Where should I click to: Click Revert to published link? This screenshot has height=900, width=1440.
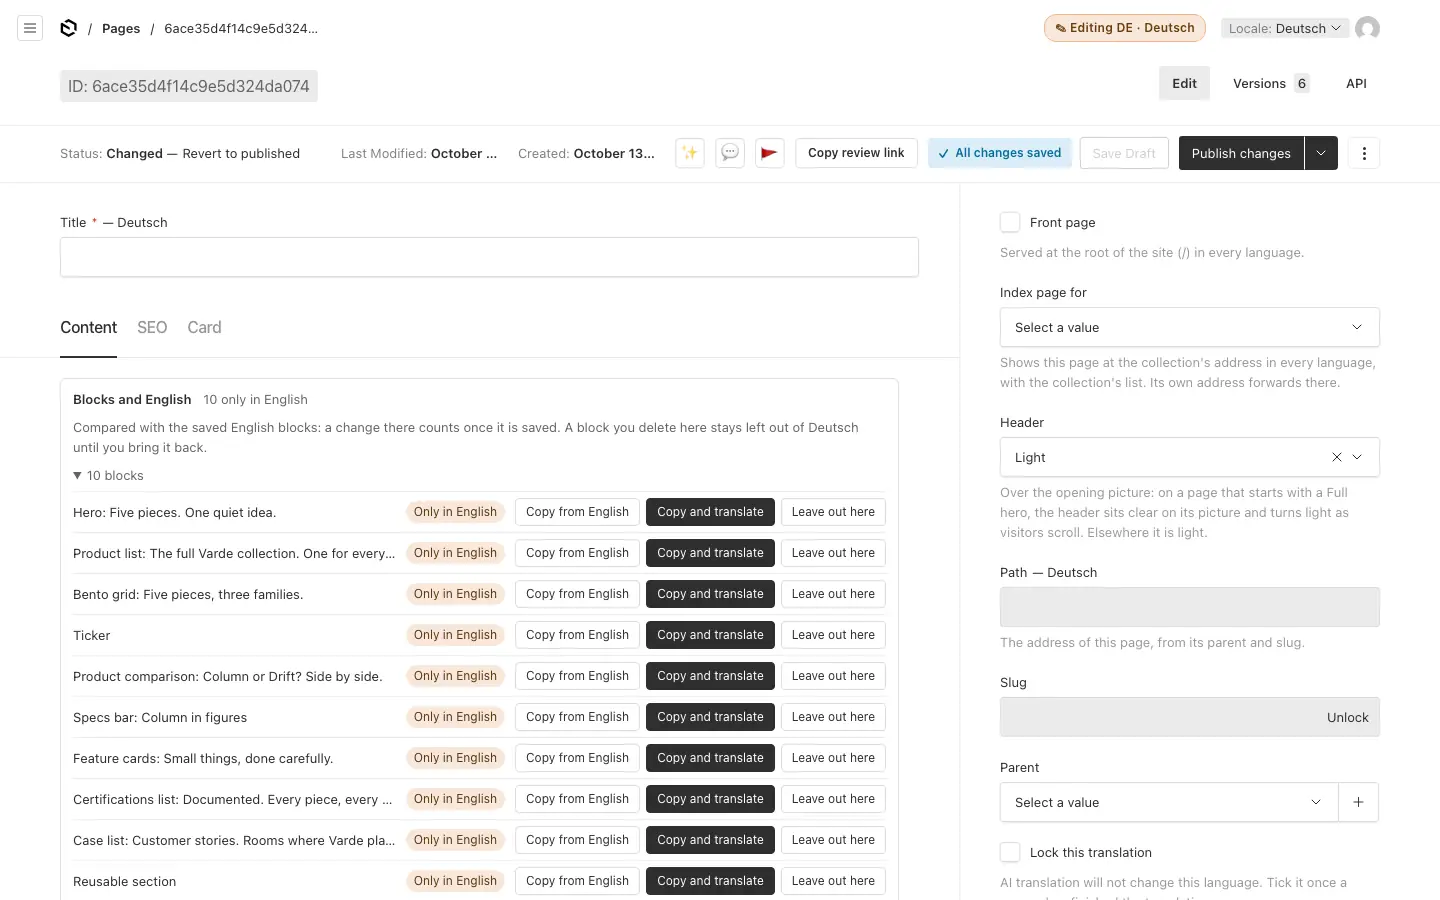(x=241, y=153)
